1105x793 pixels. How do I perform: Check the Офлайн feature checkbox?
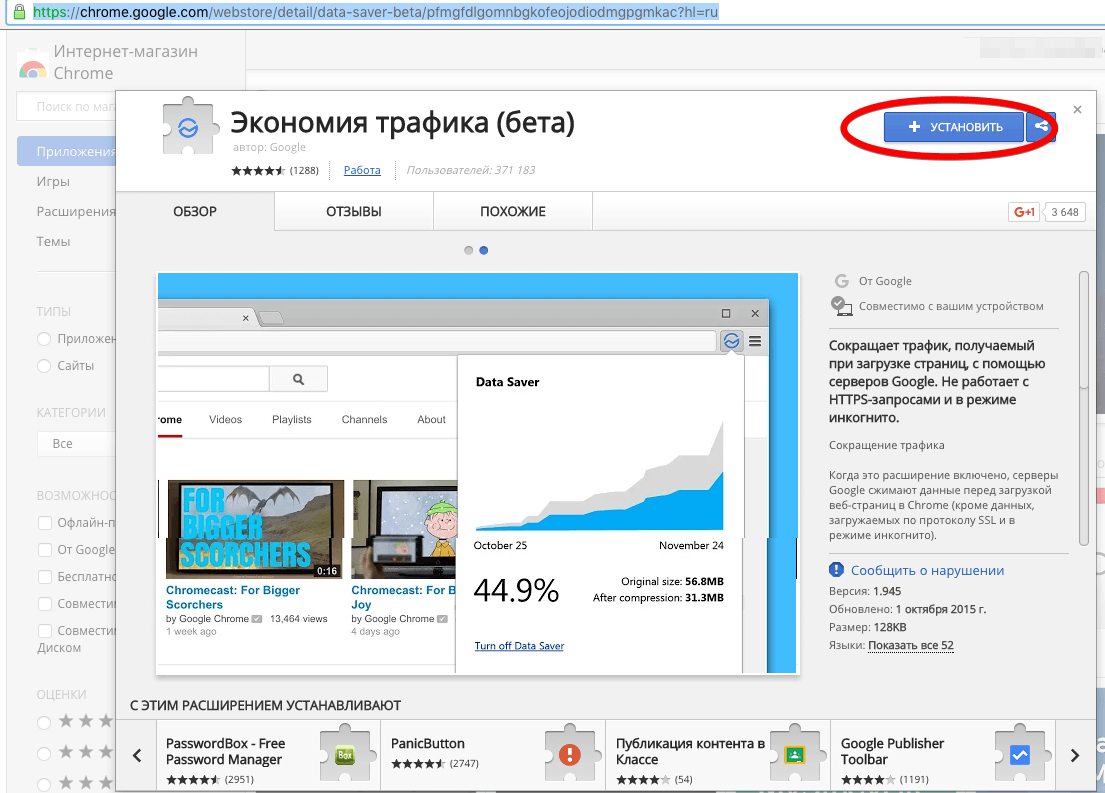45,523
